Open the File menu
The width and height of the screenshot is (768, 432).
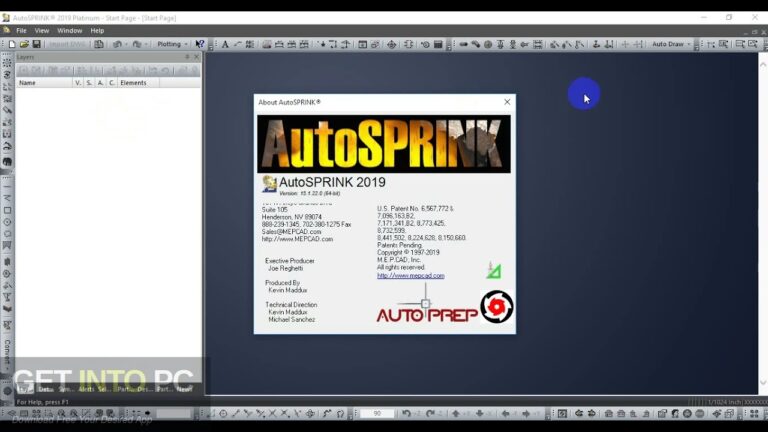click(x=21, y=30)
